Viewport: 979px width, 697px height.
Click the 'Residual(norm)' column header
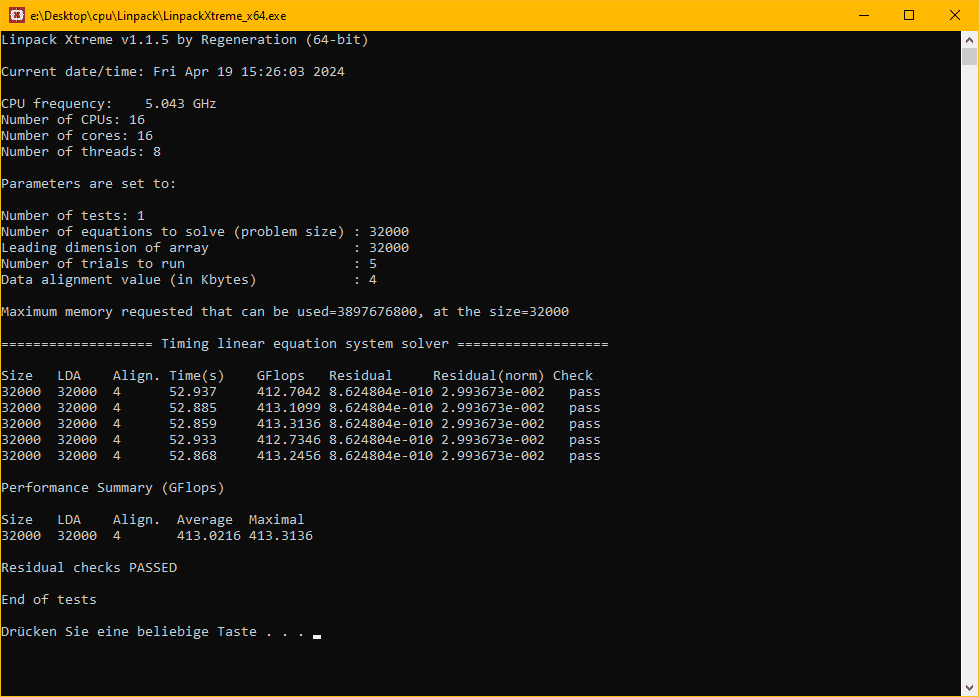pos(488,376)
